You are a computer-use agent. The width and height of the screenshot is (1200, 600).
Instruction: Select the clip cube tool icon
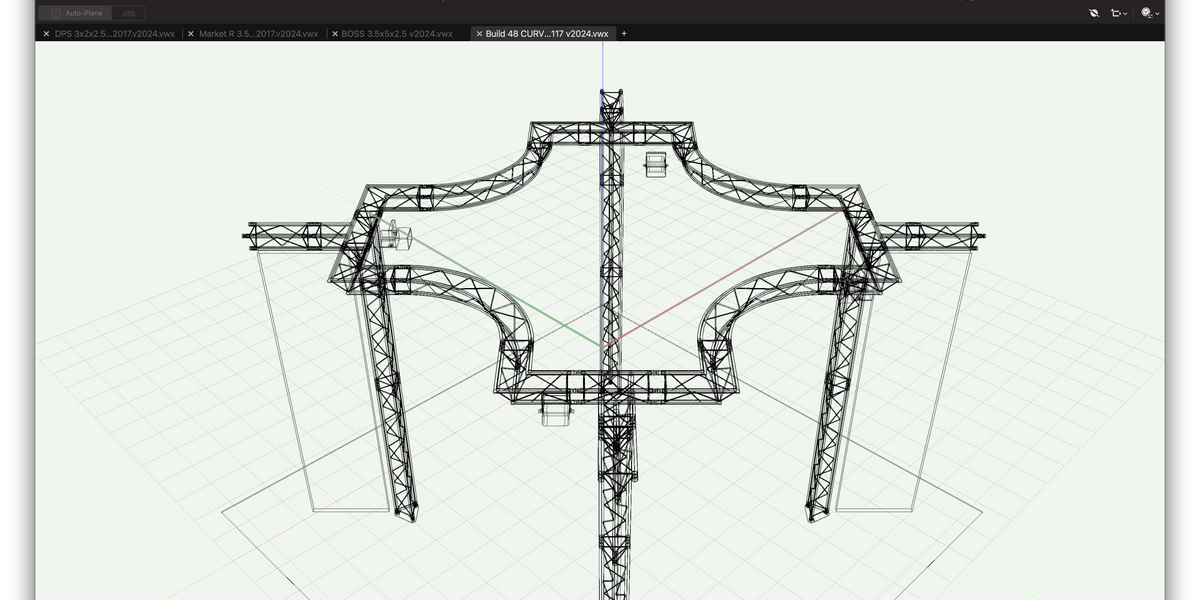point(1114,13)
